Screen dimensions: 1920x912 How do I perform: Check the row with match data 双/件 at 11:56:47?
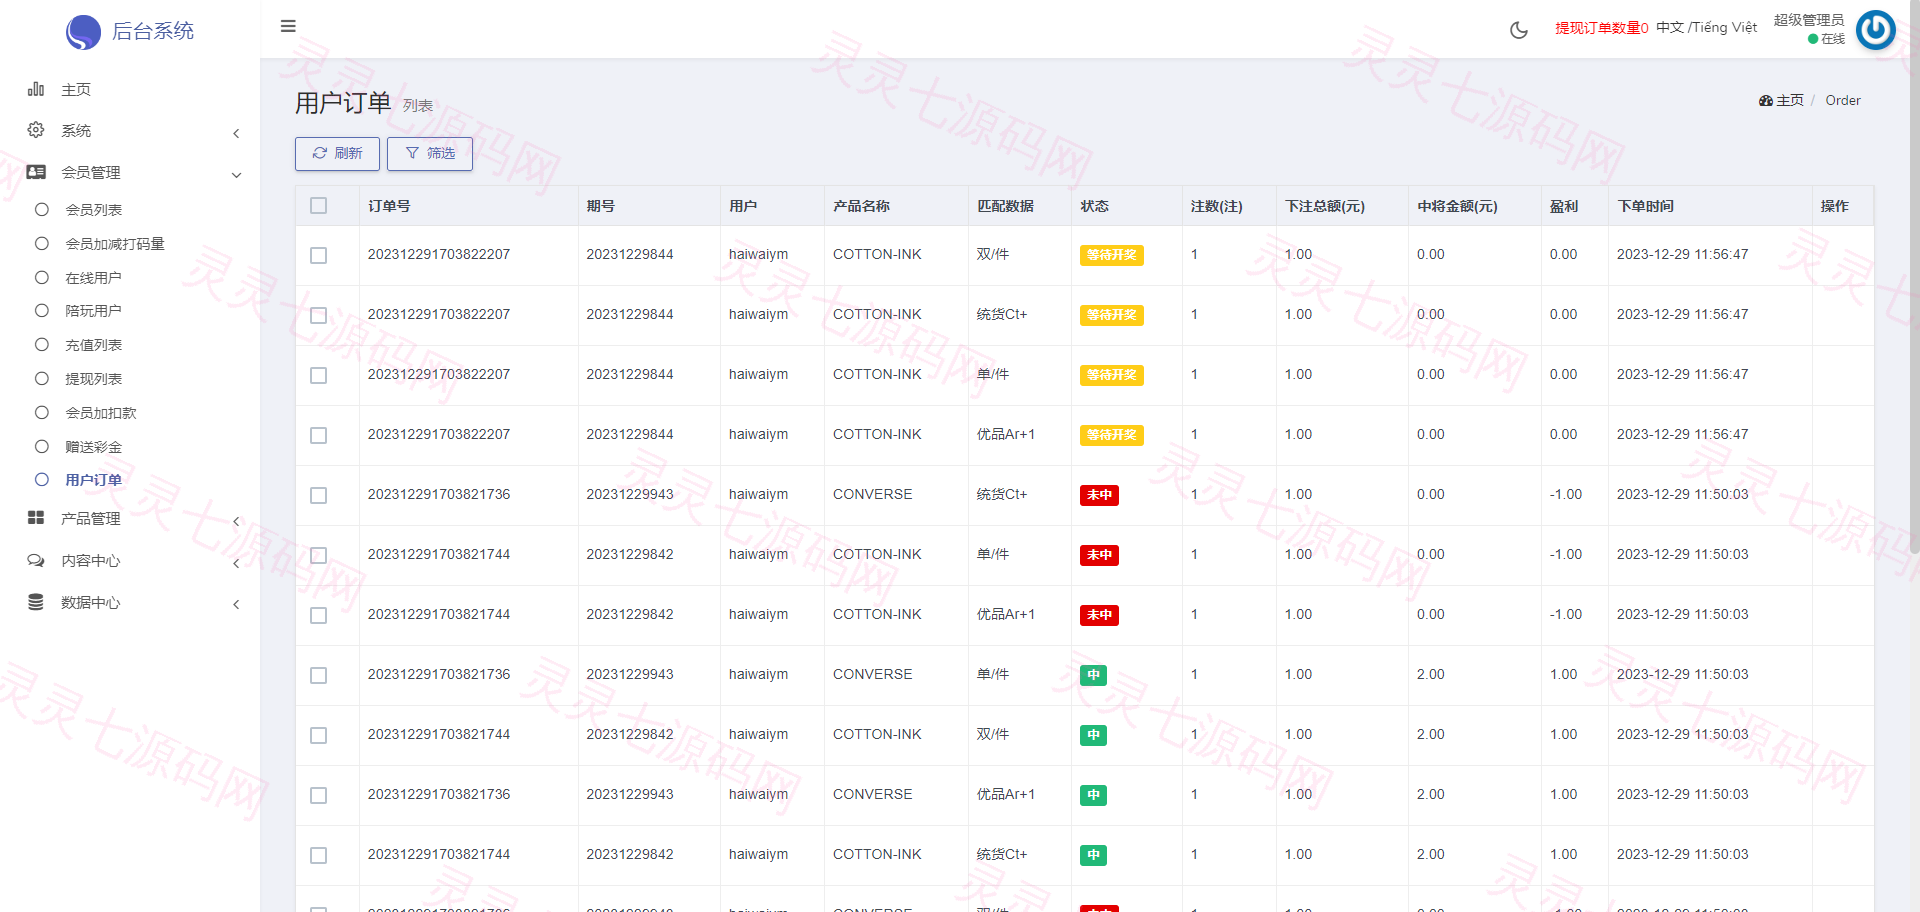[x=319, y=255]
